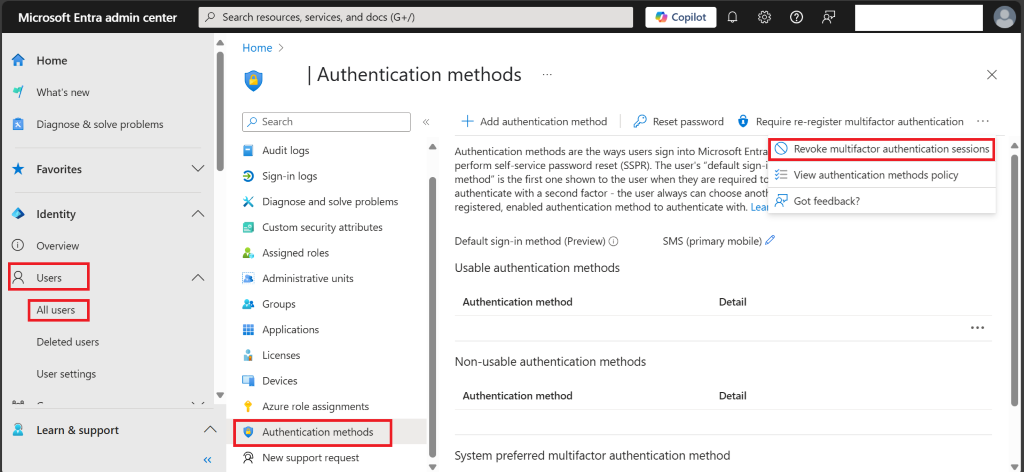The width and height of the screenshot is (1024, 472).
Task: Open the usable methods row ellipsis menu
Action: point(977,328)
